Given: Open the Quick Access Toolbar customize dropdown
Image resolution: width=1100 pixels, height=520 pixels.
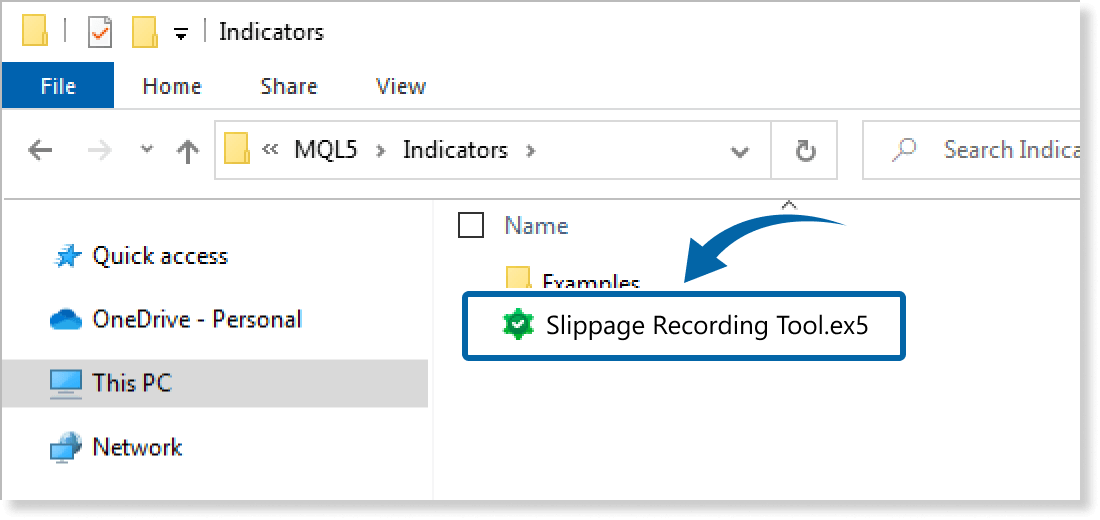Looking at the screenshot, I should pyautogui.click(x=181, y=34).
